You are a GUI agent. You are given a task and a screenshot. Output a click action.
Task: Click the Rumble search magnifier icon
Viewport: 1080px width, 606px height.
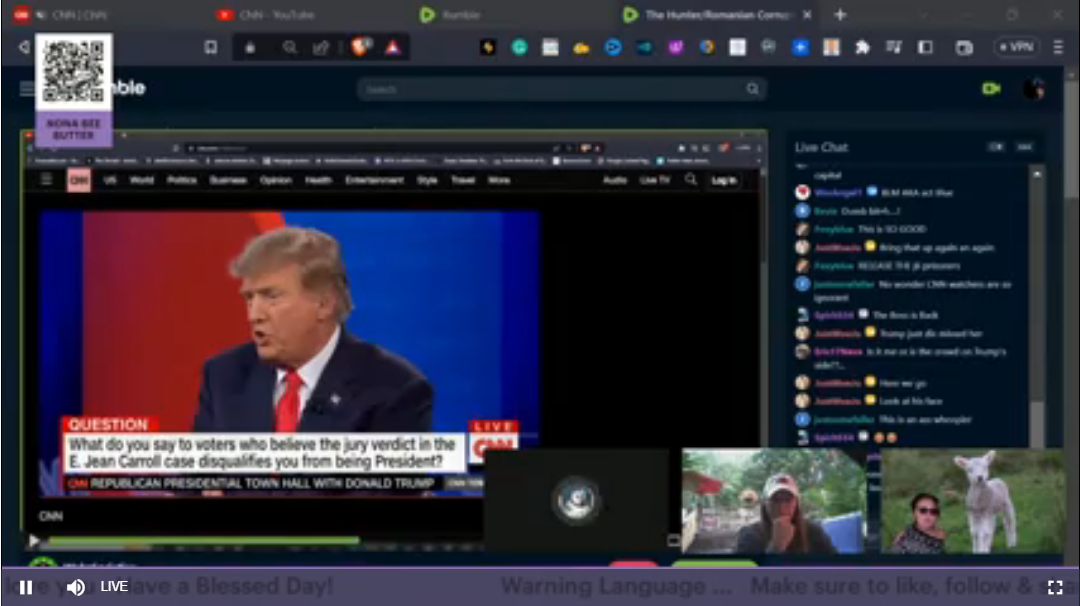click(752, 89)
